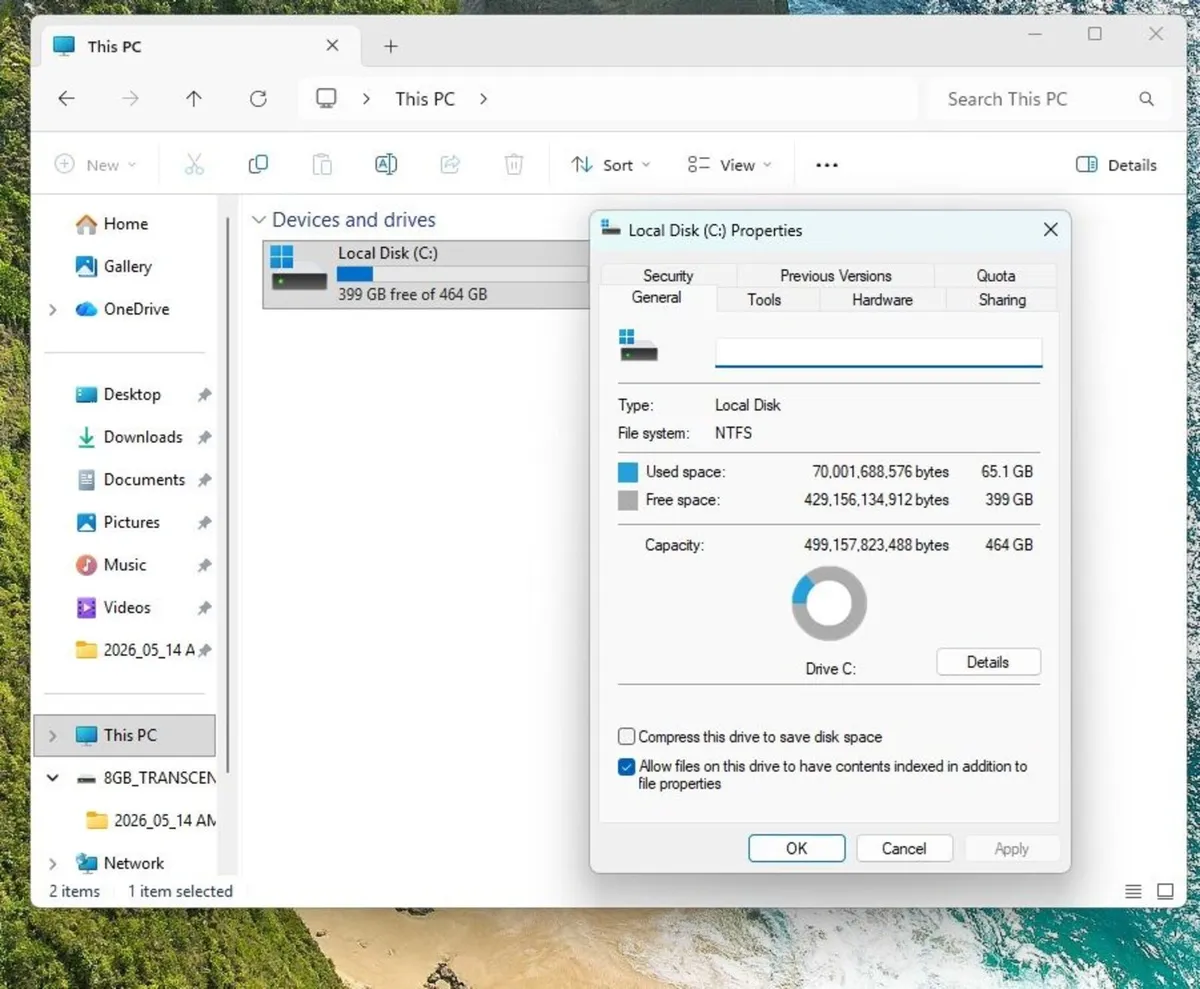Open the Previous Versions tab

836,275
